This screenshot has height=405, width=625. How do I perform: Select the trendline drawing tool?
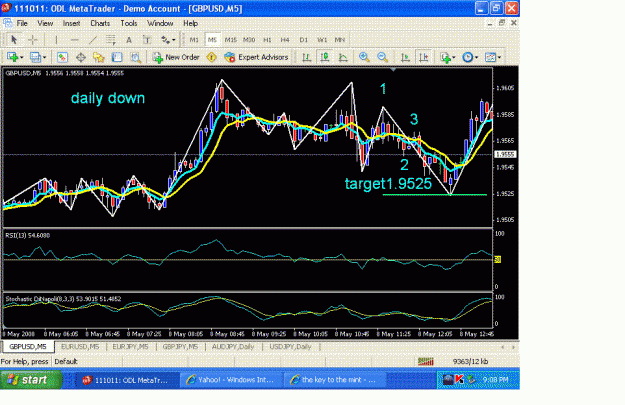92,39
